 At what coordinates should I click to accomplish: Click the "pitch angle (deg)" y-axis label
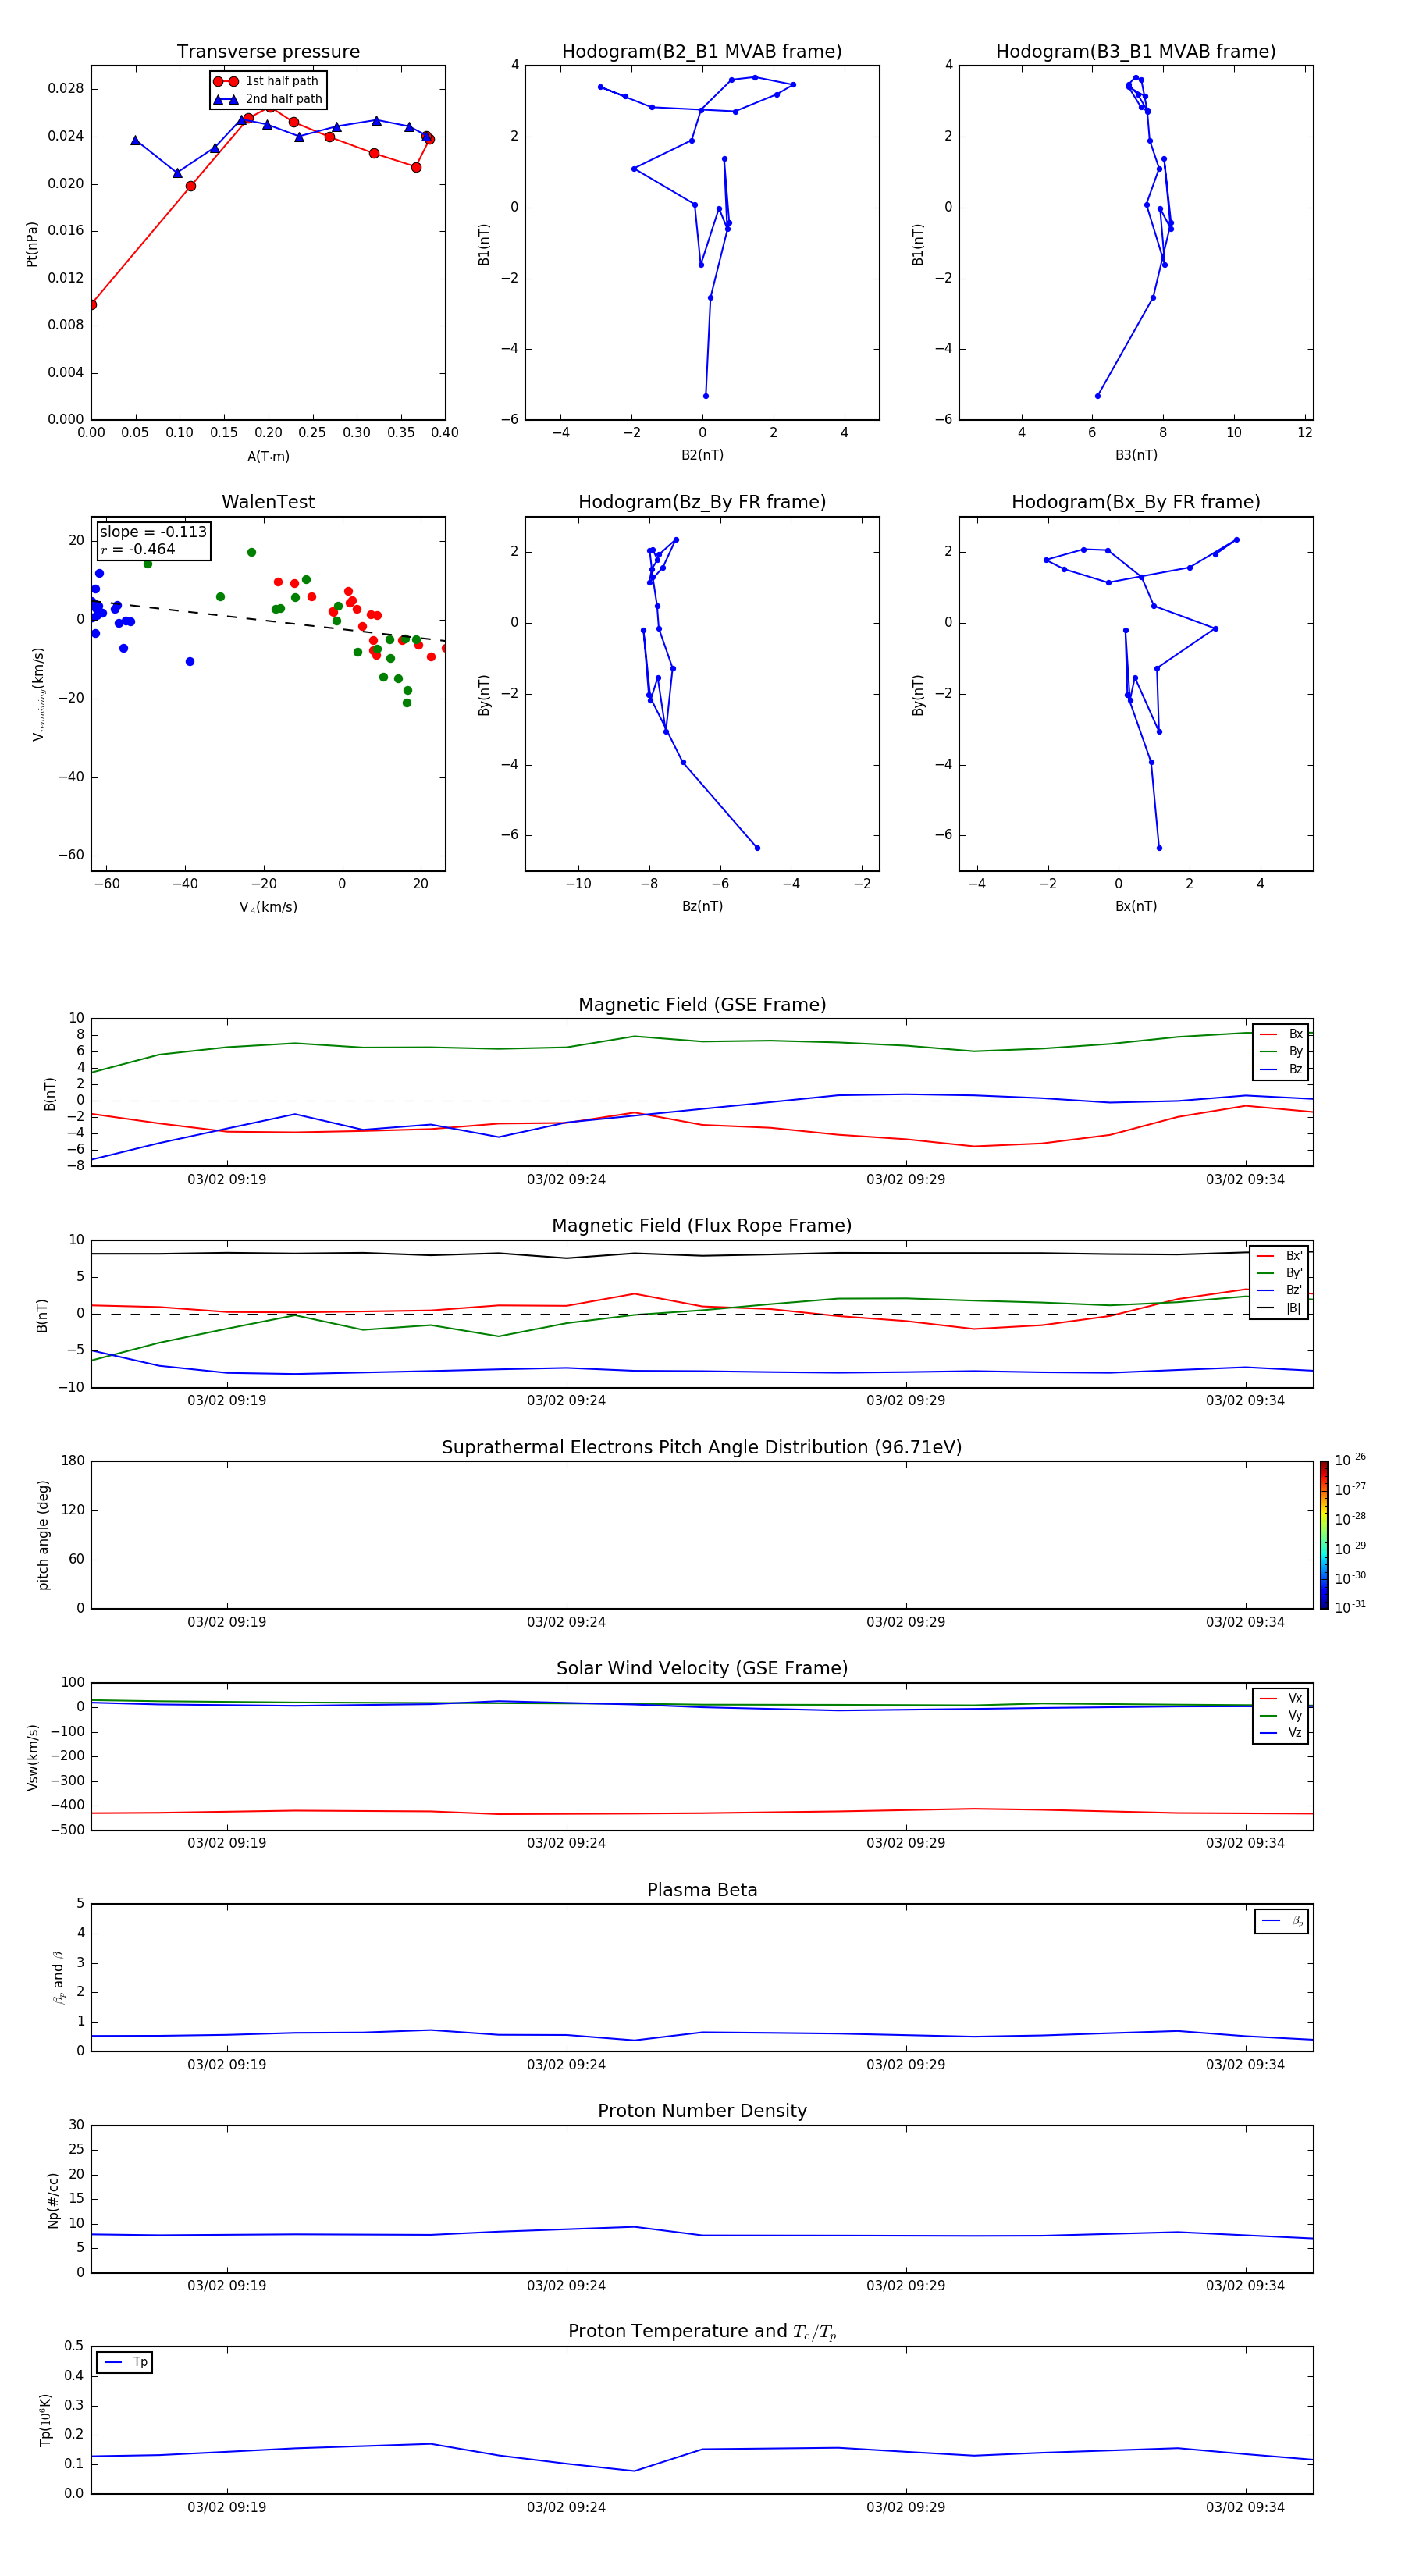coord(43,1535)
